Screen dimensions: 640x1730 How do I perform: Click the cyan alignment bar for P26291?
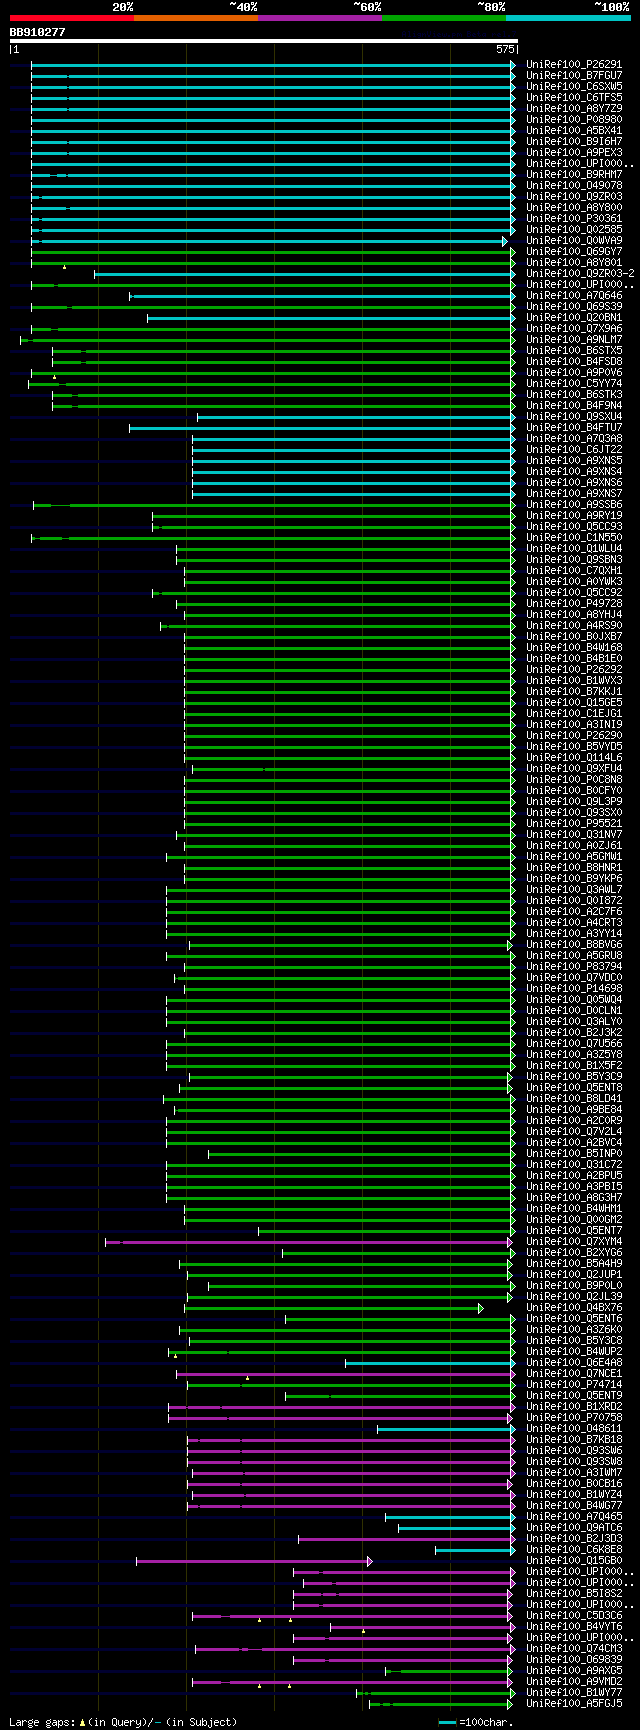coord(273,65)
